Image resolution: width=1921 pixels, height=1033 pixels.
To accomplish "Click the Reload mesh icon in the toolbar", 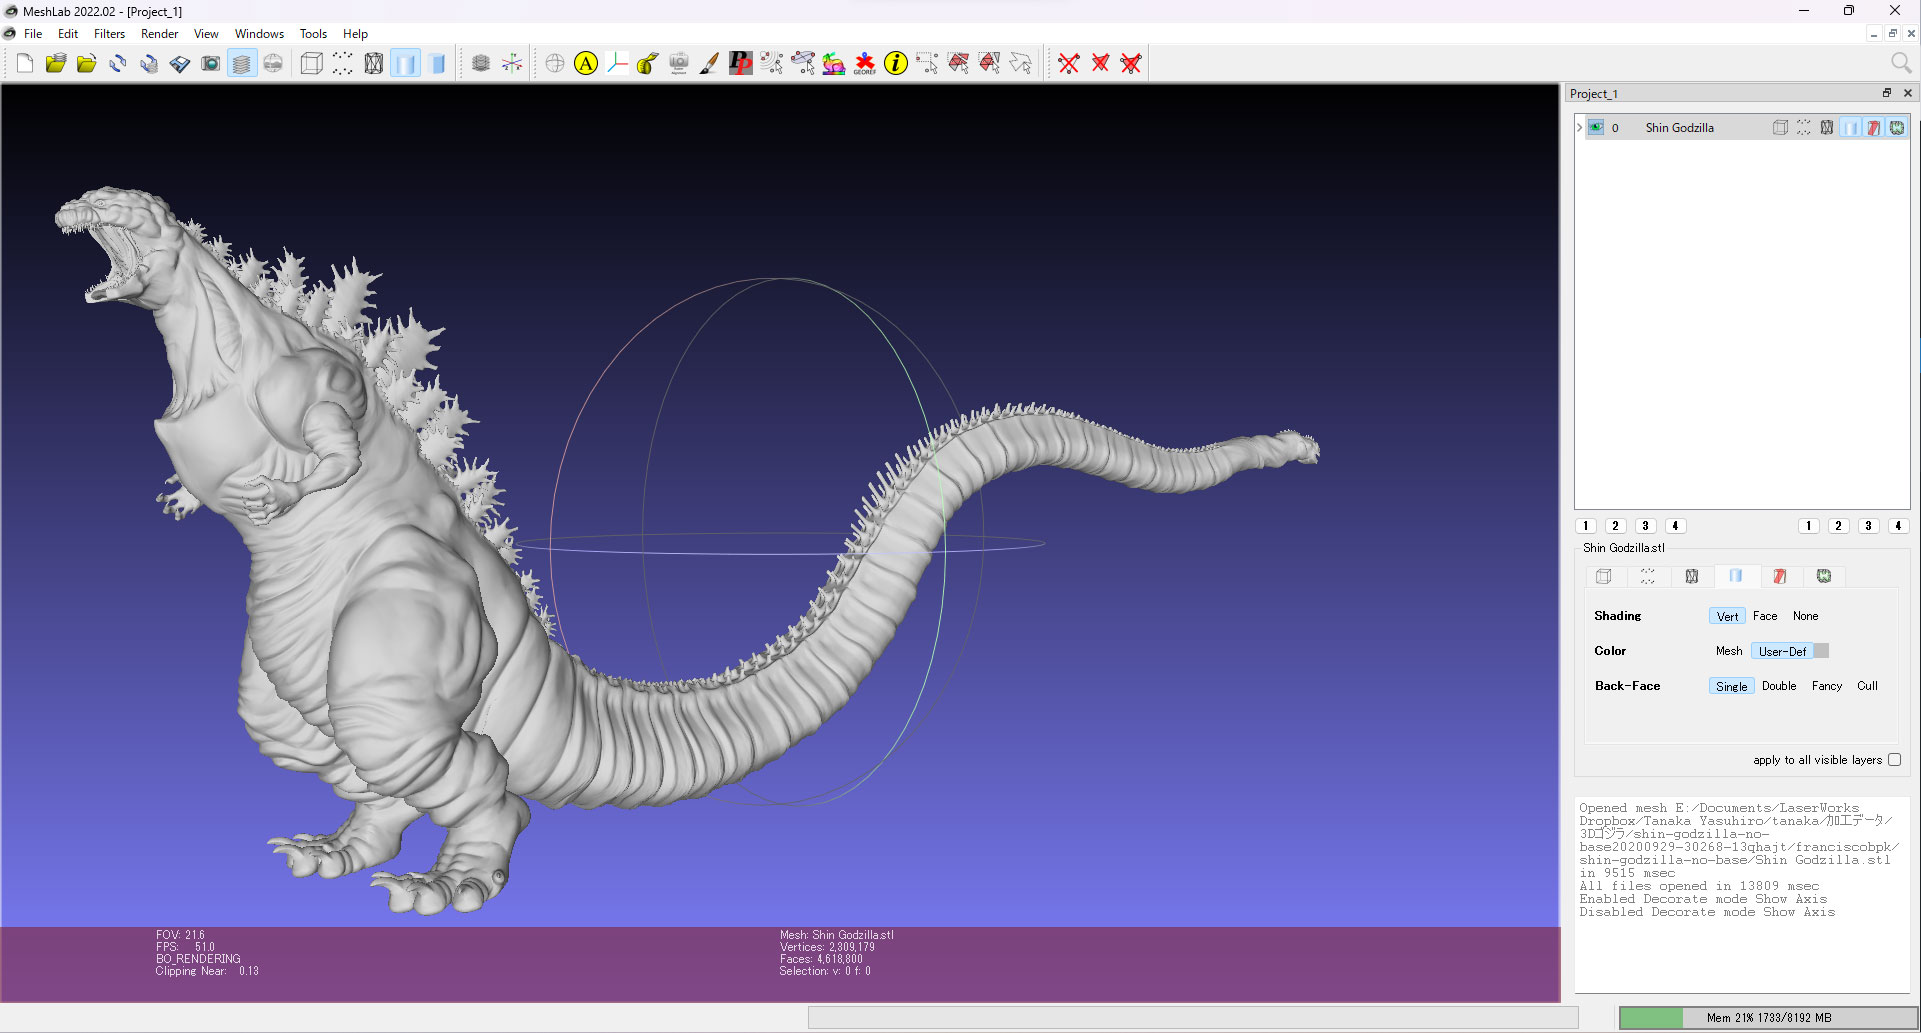I will 118,64.
